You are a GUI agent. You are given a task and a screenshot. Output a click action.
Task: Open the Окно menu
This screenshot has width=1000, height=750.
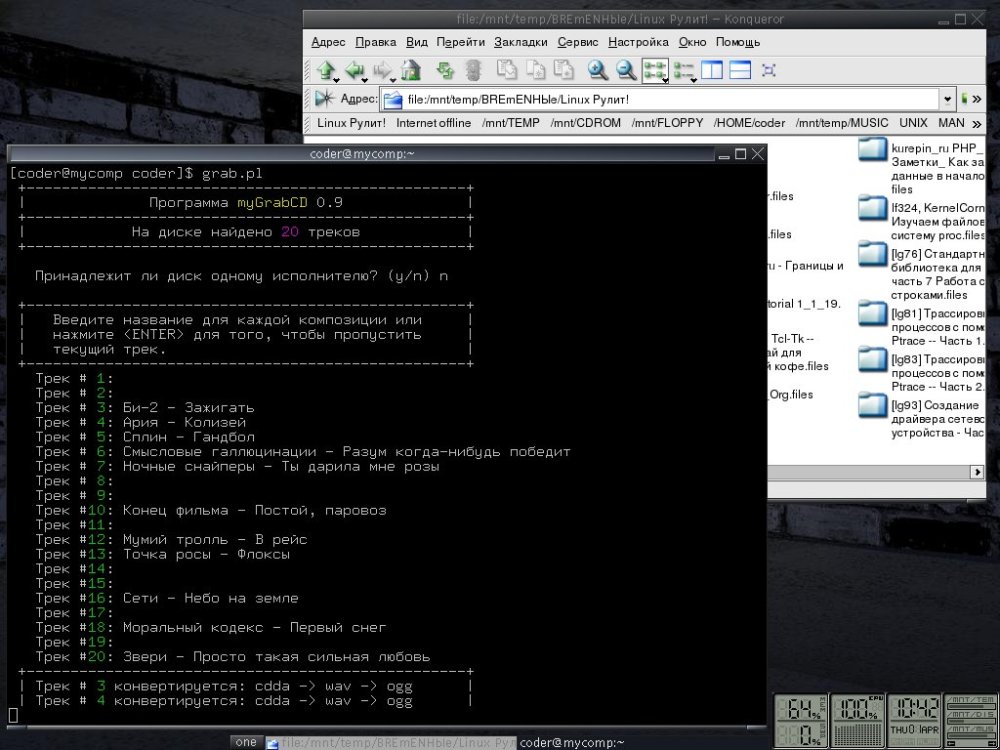(692, 42)
